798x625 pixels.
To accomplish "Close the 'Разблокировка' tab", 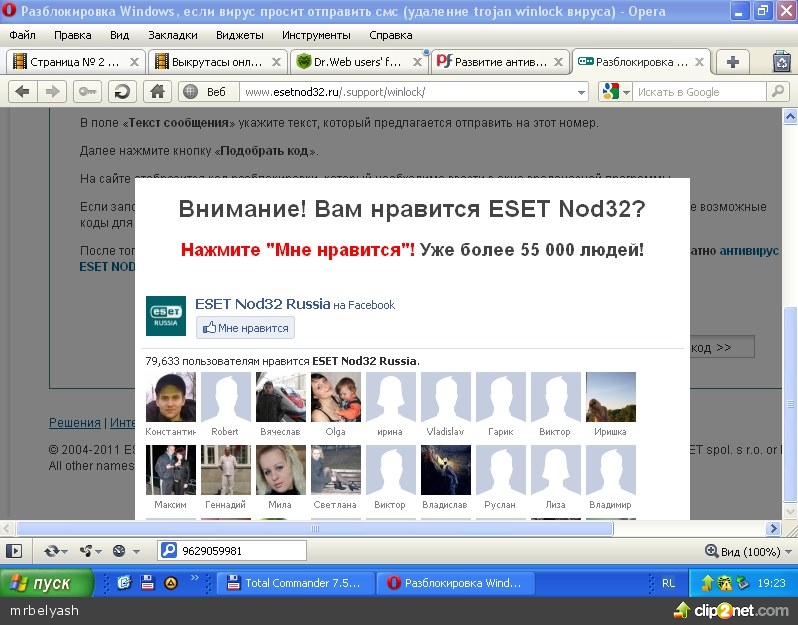I will [700, 62].
